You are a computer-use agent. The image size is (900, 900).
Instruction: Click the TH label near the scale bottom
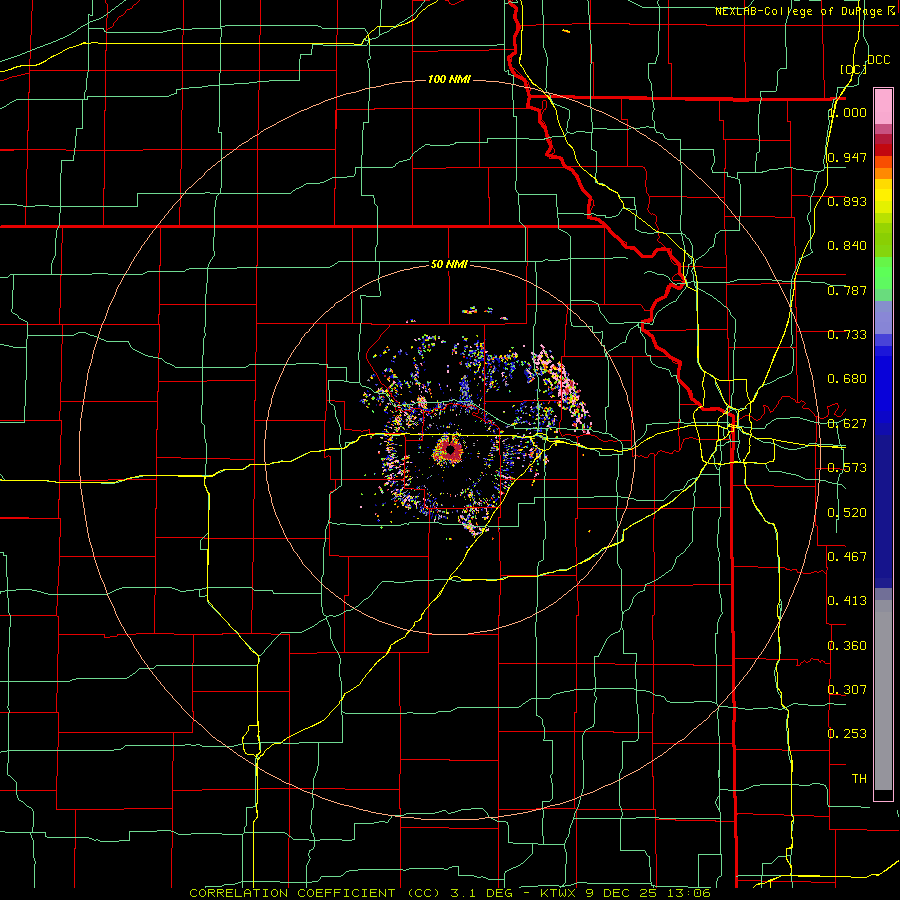[x=859, y=779]
